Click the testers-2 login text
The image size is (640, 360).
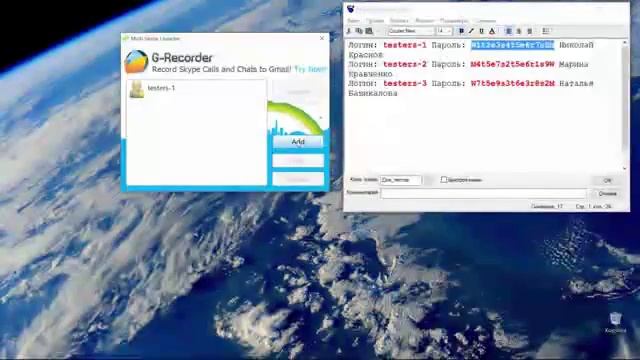coord(404,64)
